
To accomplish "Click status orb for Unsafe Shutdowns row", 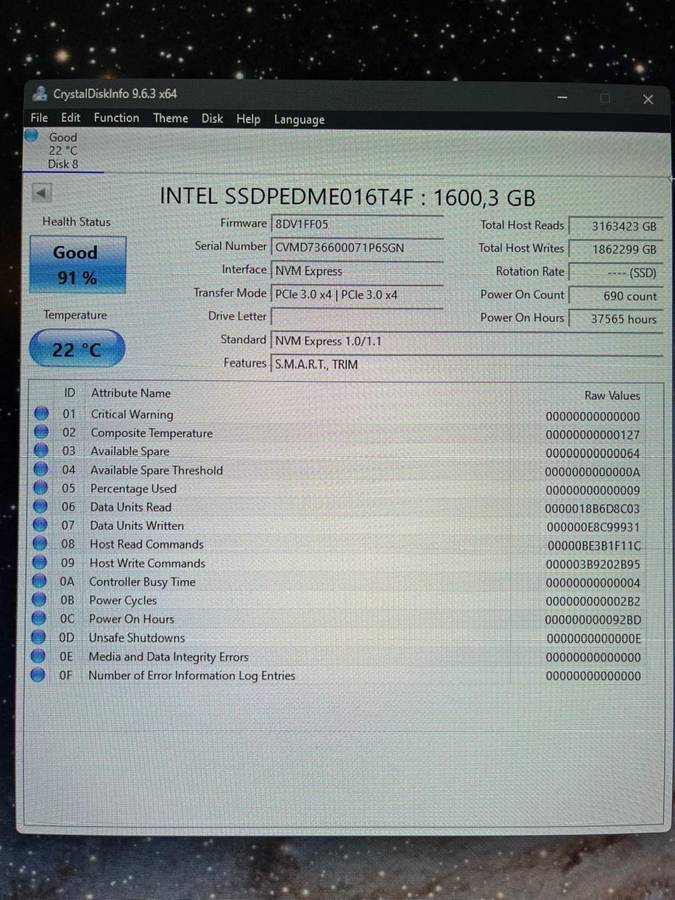I will (38, 637).
